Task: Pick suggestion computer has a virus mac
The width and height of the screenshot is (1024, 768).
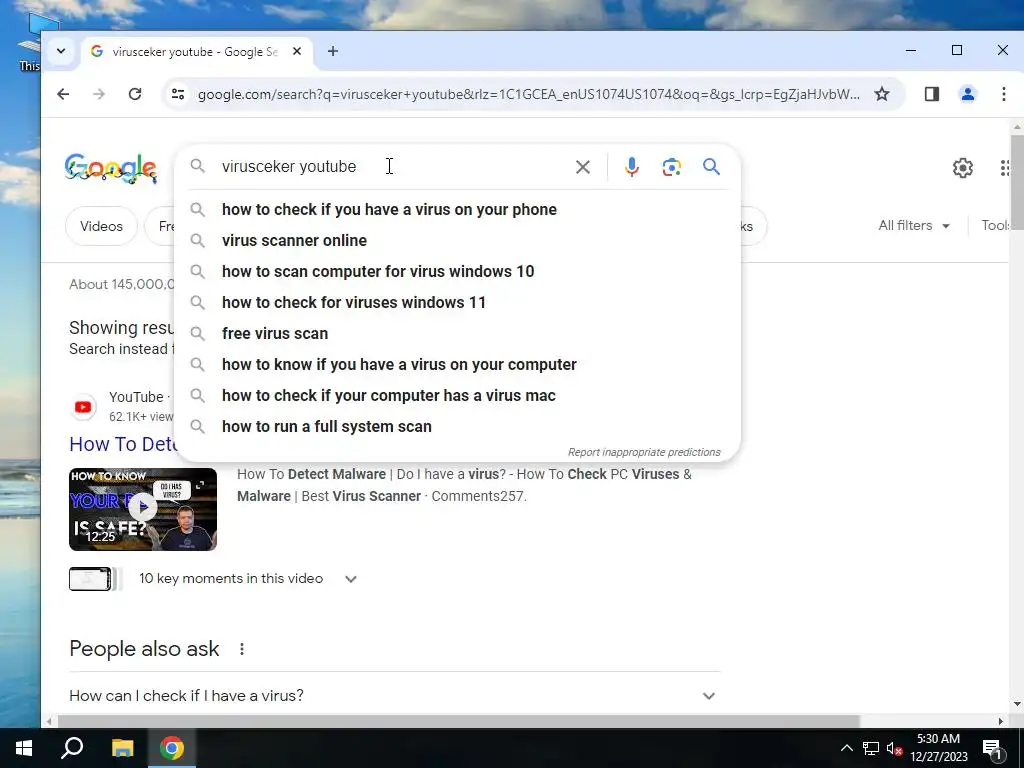Action: 457,396
